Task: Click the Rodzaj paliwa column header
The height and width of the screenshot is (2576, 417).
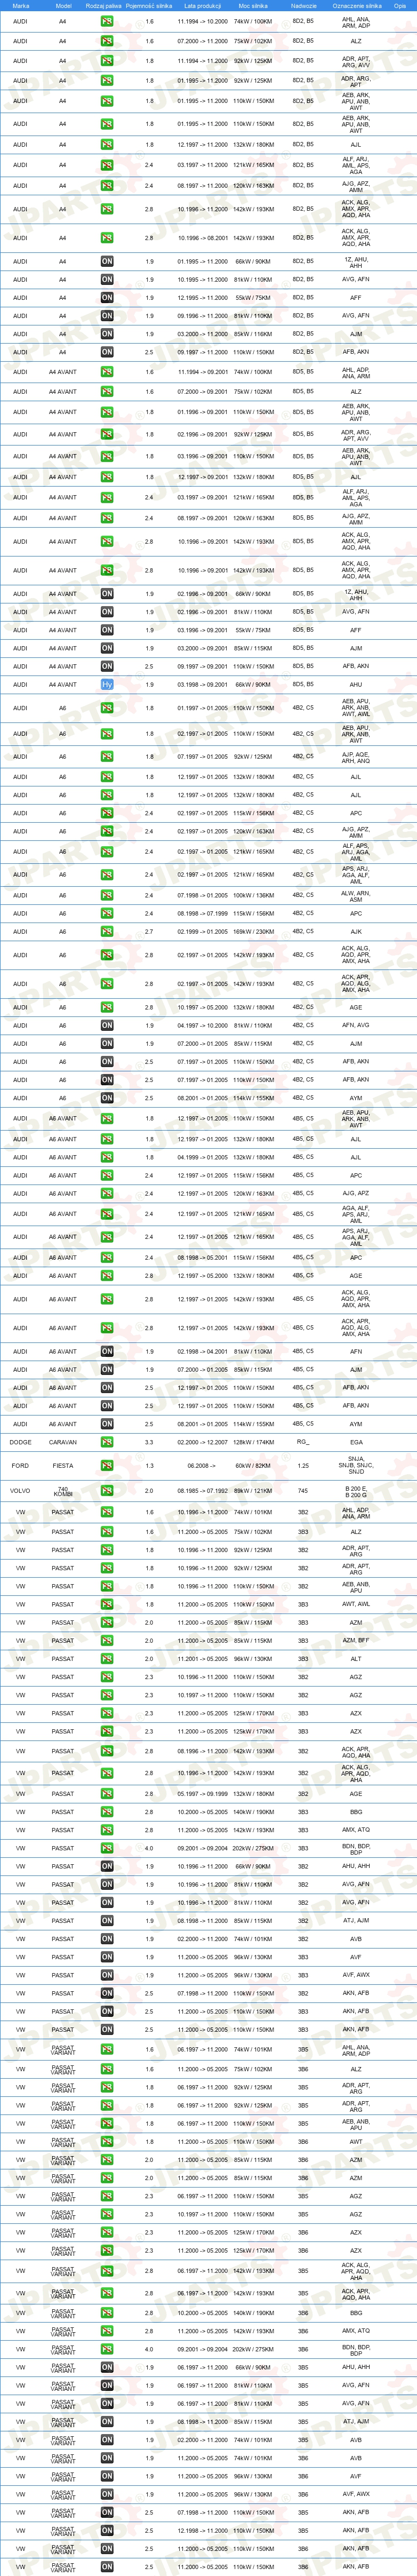Action: [x=104, y=5]
